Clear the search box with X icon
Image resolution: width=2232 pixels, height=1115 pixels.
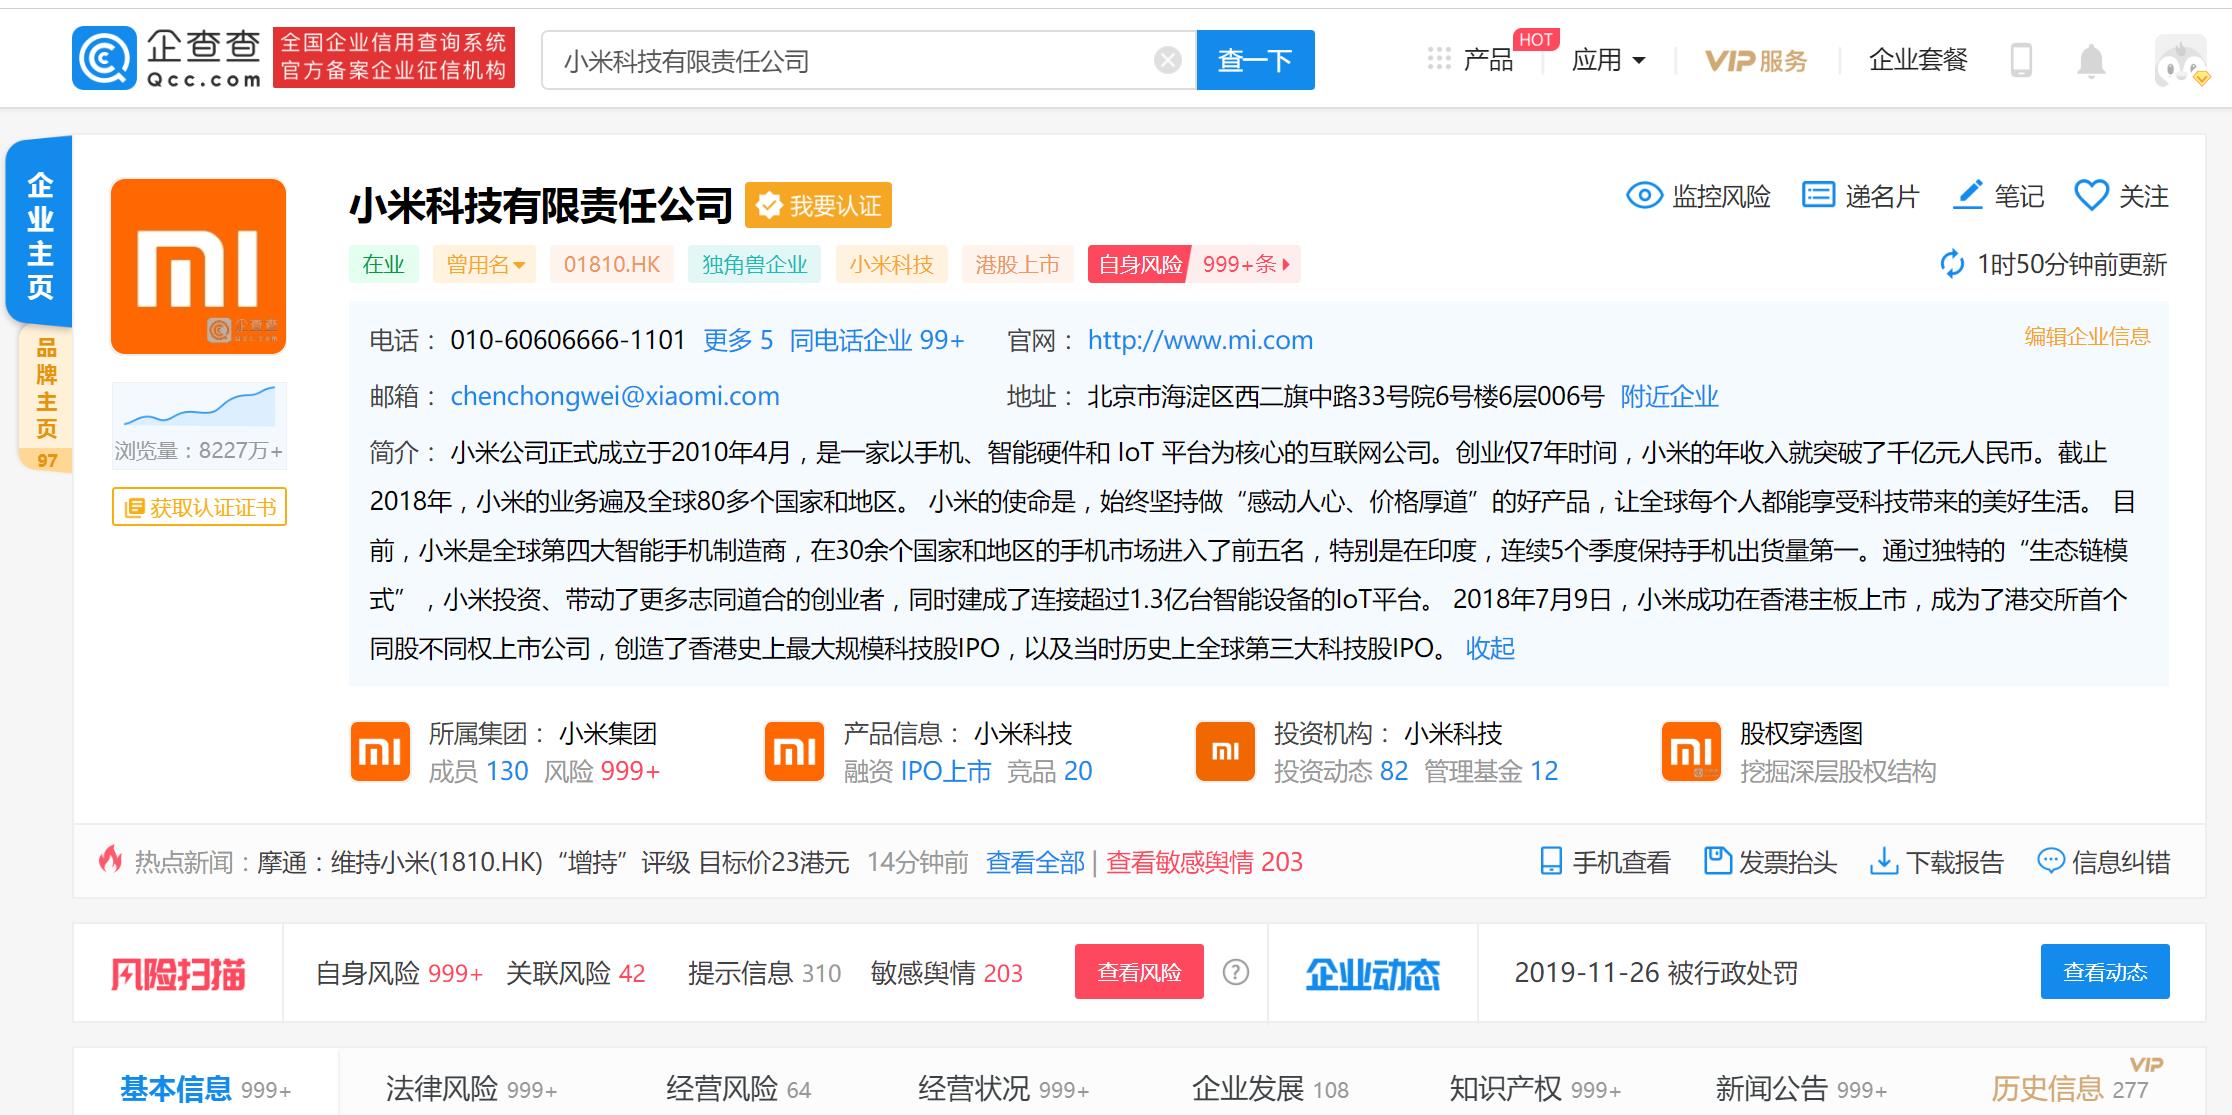tap(1167, 61)
